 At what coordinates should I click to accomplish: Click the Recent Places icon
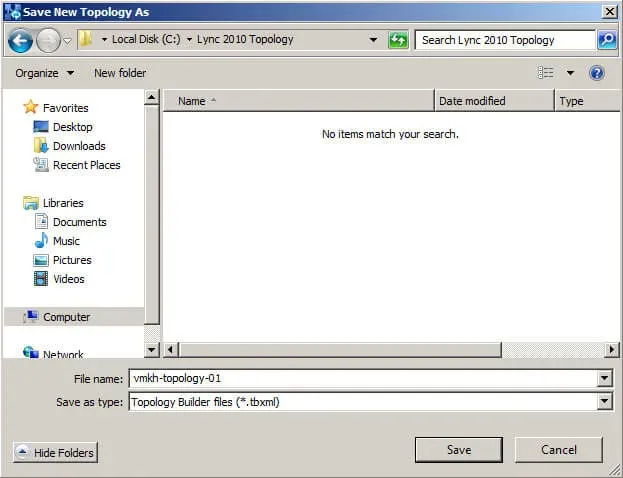(x=41, y=164)
